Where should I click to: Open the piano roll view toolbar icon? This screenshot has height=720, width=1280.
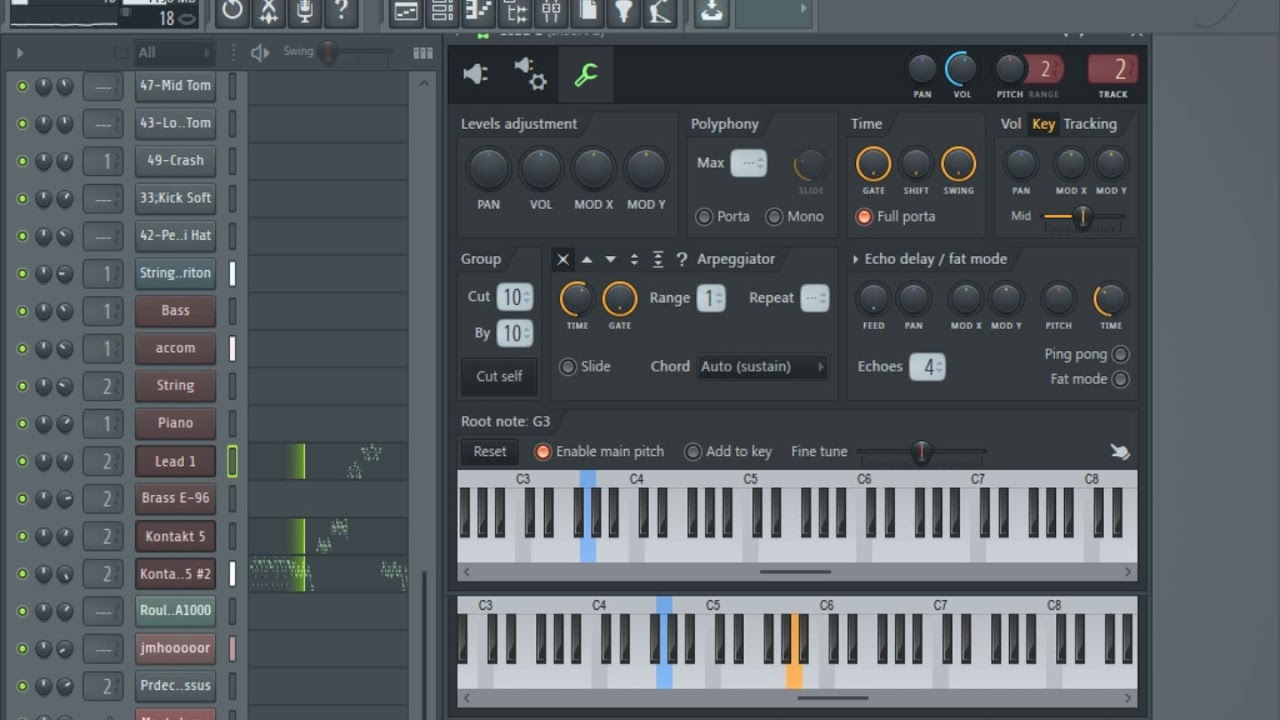(479, 12)
